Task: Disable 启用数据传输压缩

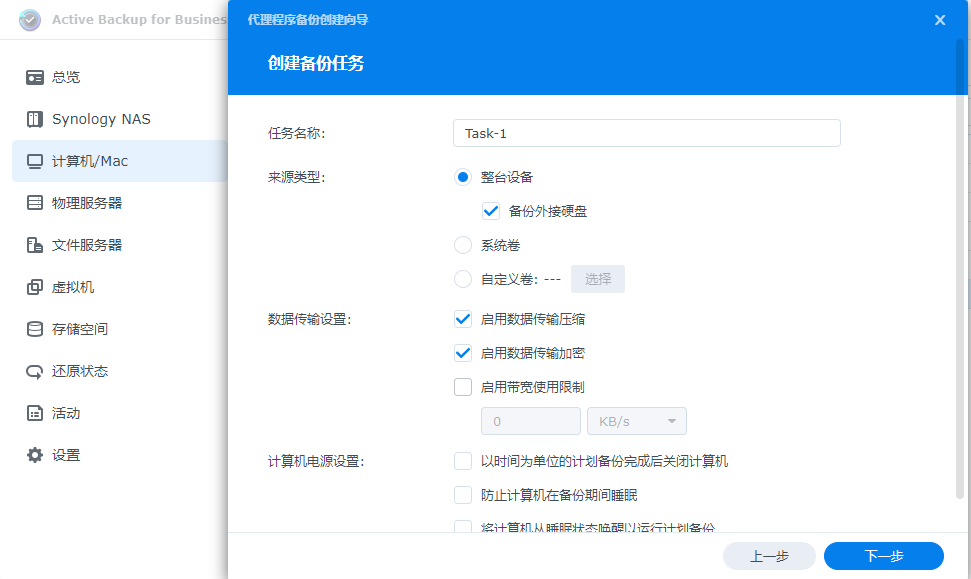Action: point(462,319)
